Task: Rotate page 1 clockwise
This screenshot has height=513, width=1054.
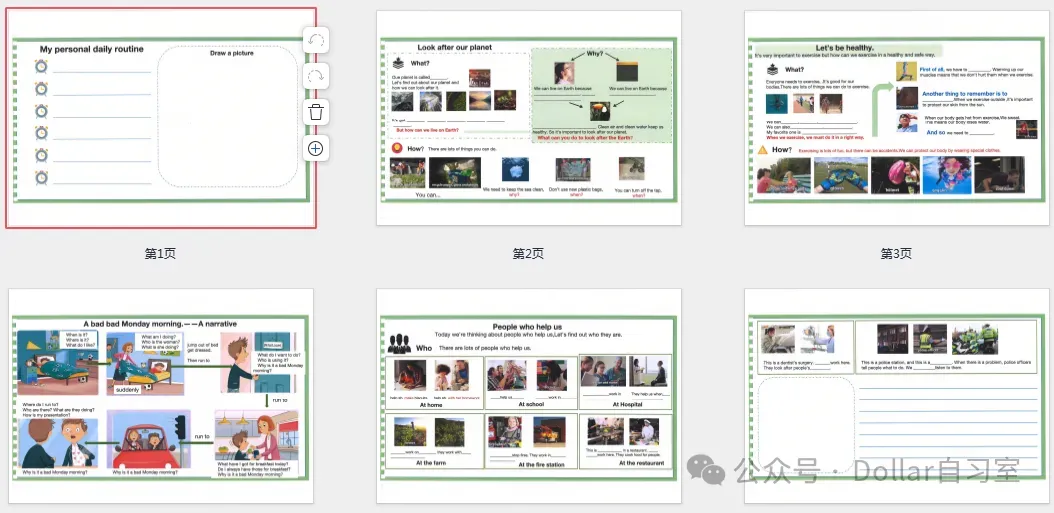Action: [x=315, y=77]
